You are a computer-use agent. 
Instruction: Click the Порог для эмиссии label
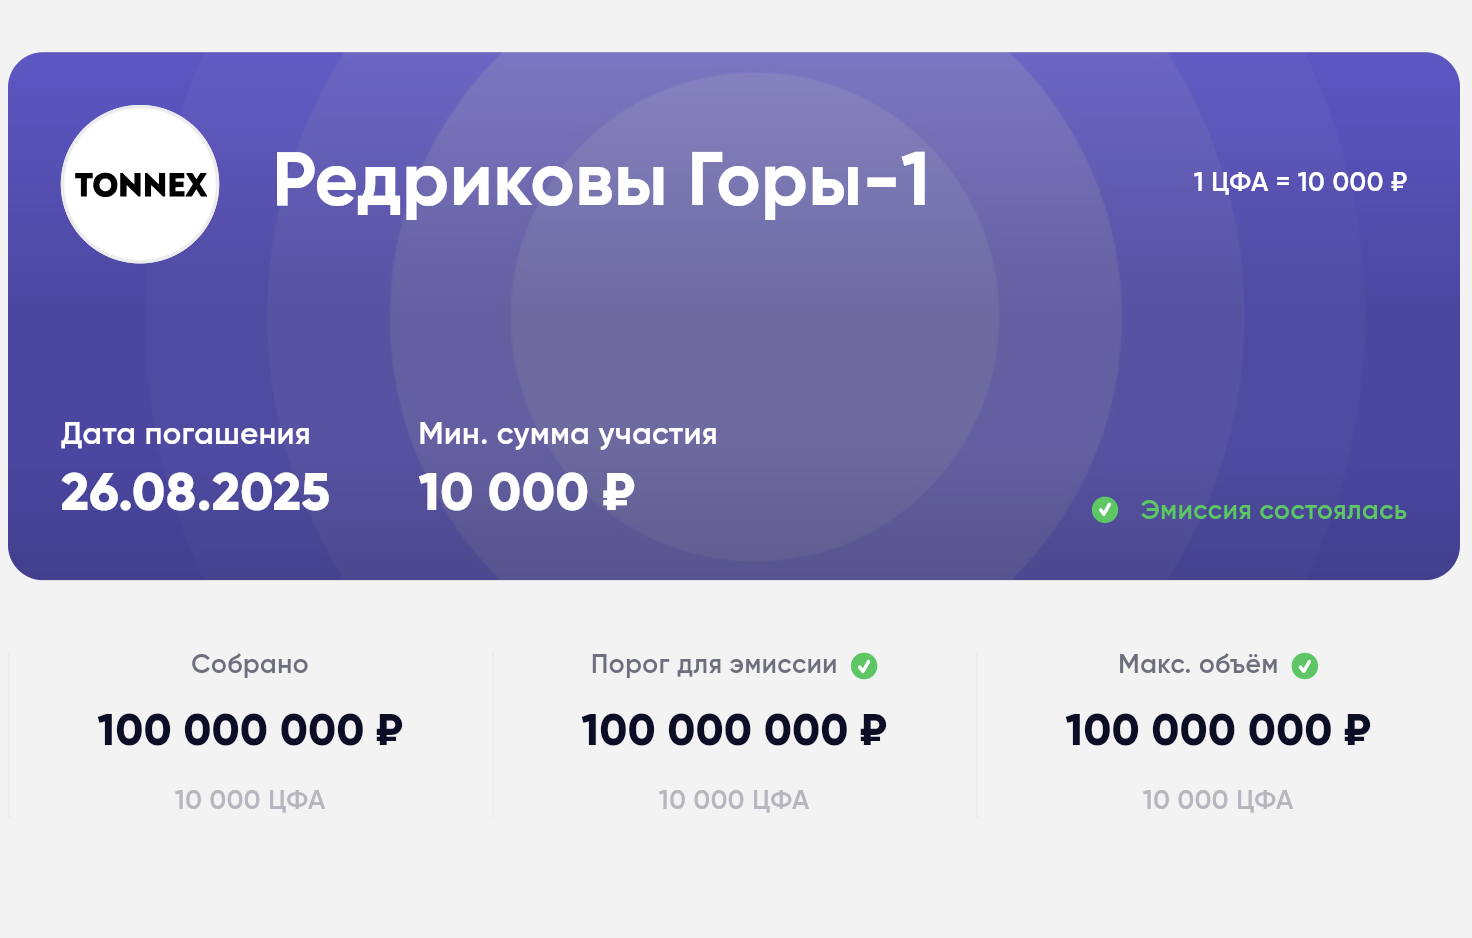coord(713,664)
